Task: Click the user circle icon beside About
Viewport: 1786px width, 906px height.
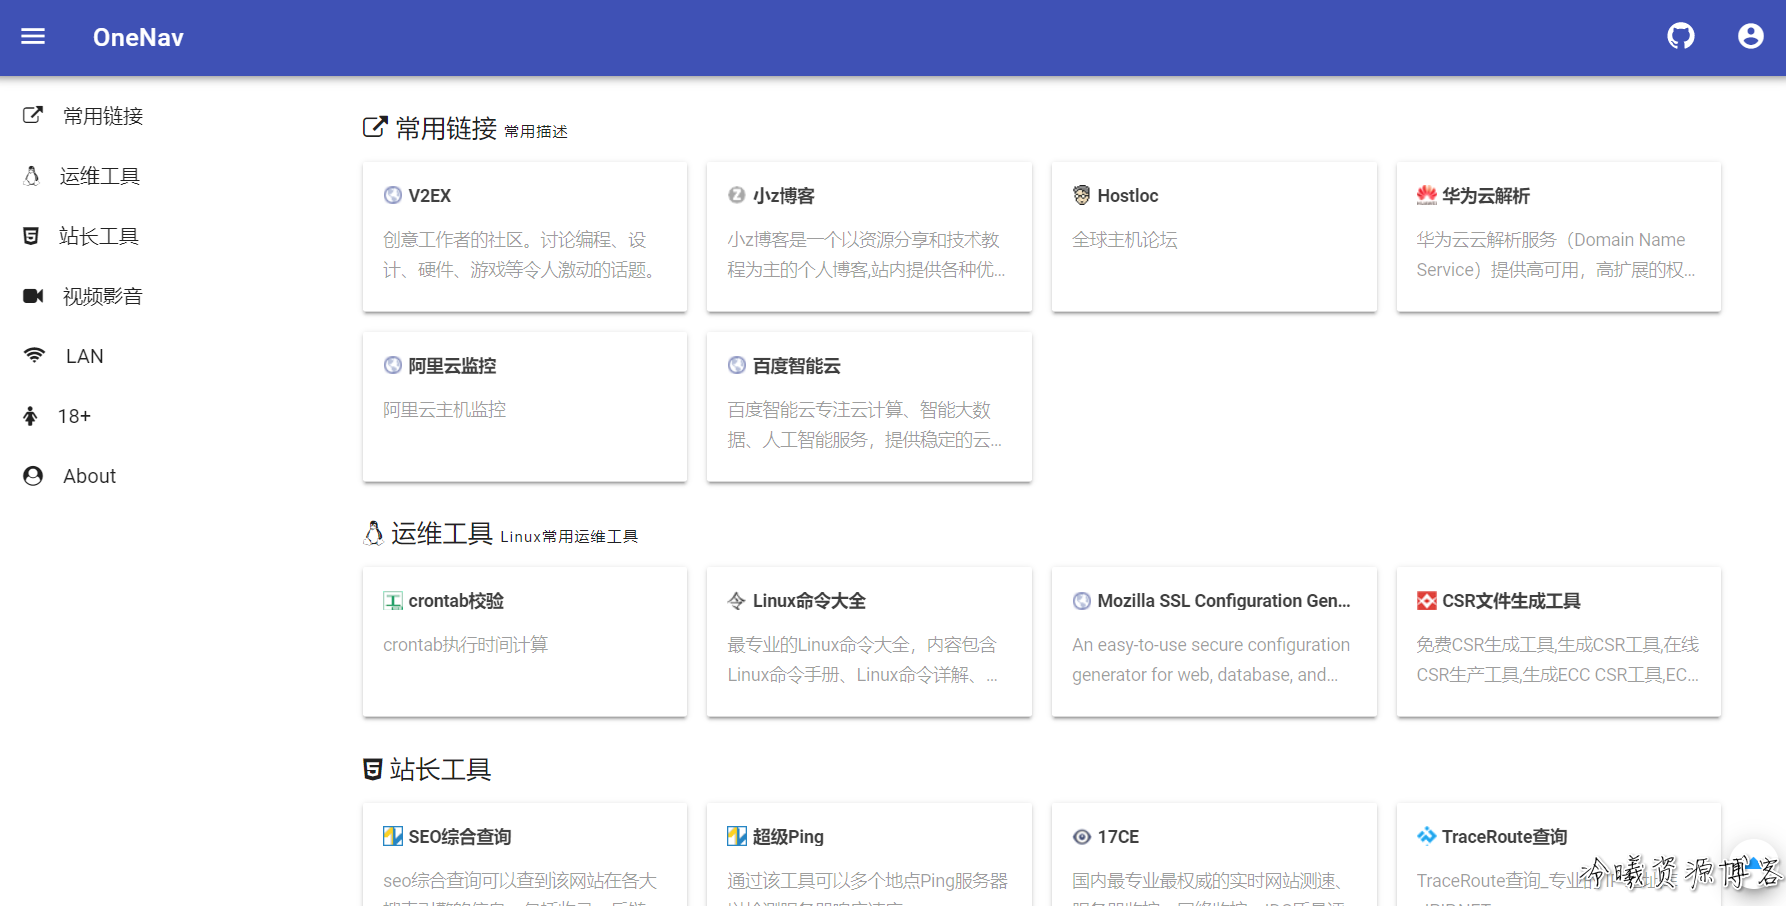Action: [x=33, y=476]
